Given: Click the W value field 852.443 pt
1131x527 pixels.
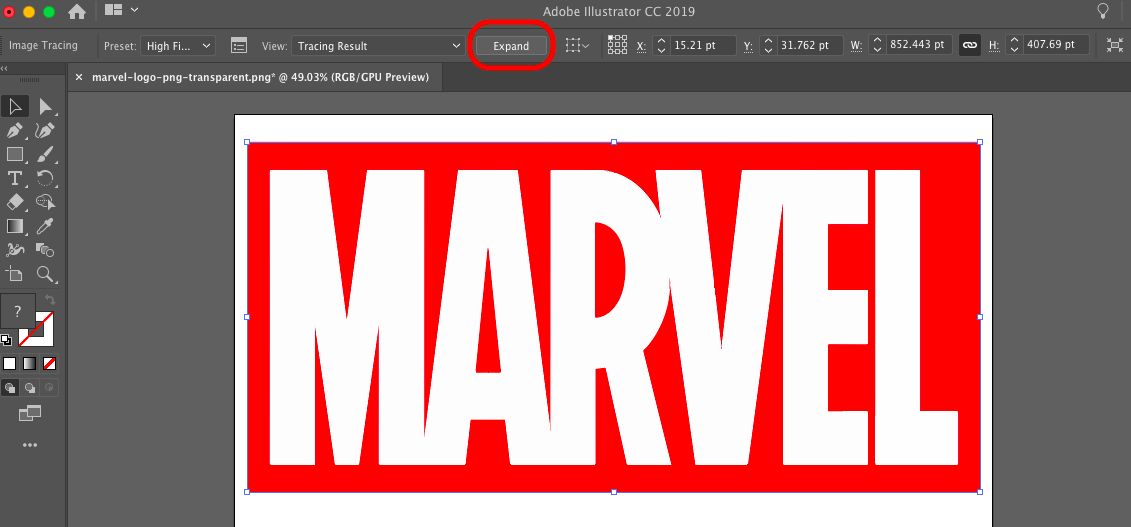Looking at the screenshot, I should [919, 45].
